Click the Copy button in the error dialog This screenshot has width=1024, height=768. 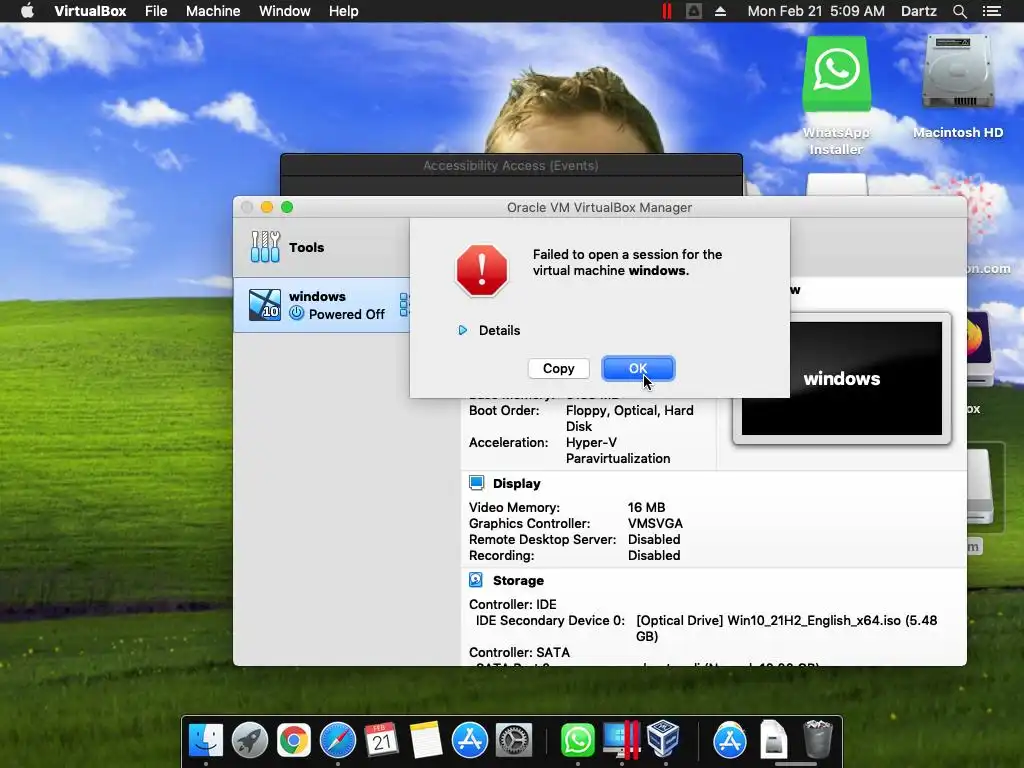click(x=558, y=368)
